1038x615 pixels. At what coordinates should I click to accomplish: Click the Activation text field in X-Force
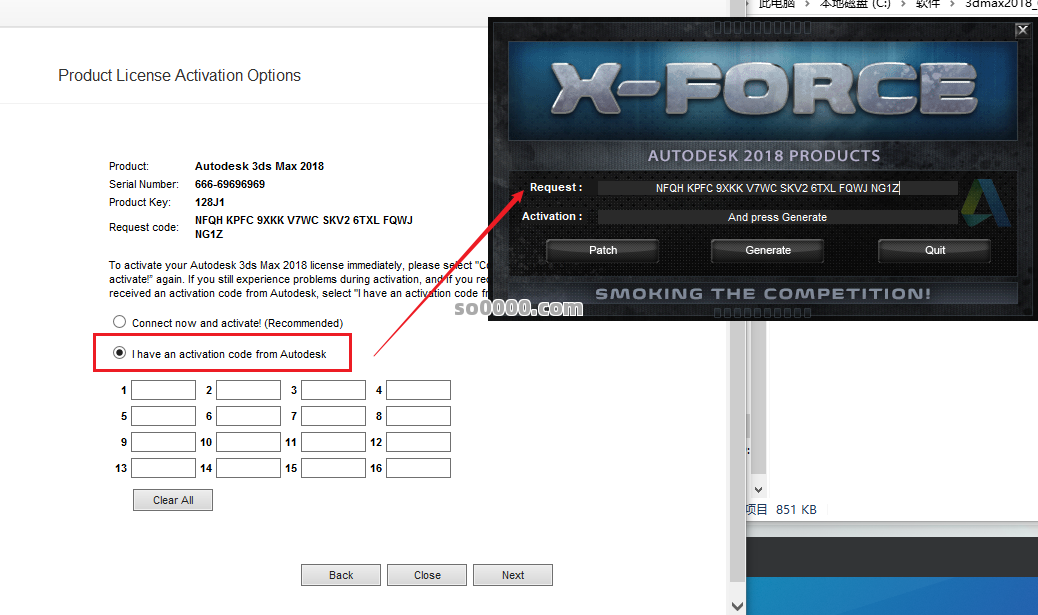[777, 217]
